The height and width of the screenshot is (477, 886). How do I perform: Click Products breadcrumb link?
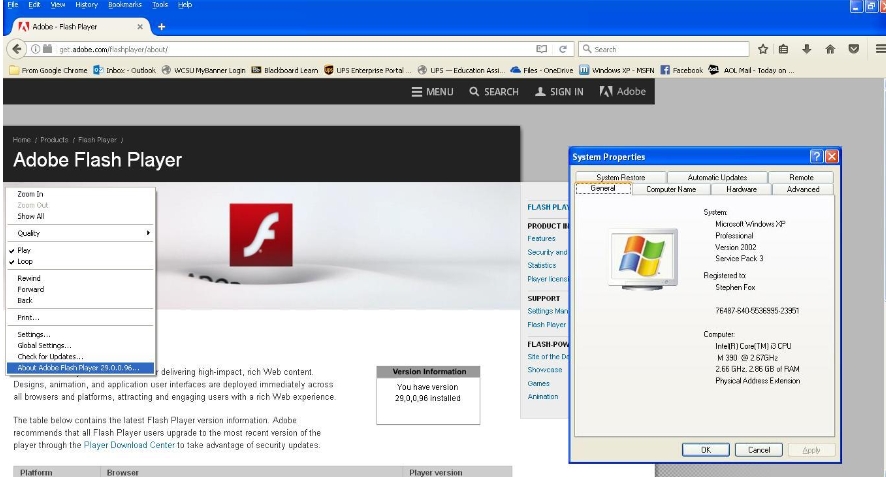[54, 140]
